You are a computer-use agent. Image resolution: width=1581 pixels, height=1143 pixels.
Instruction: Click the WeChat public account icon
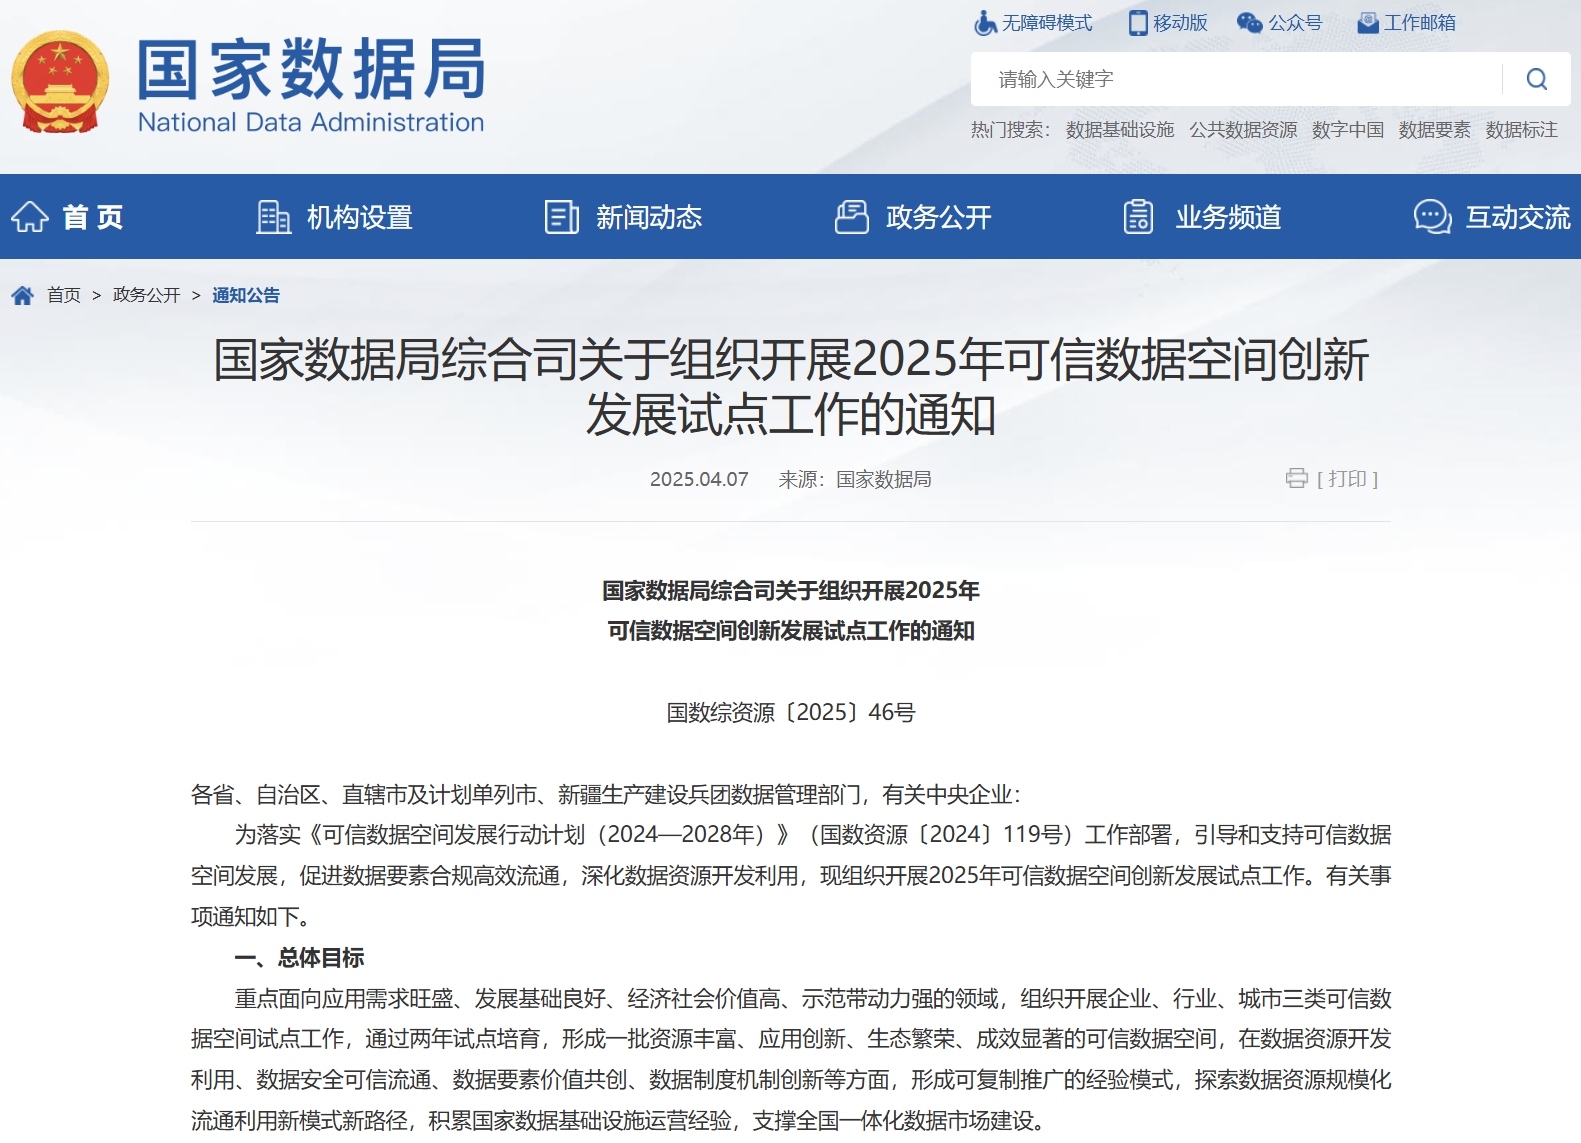(x=1250, y=23)
